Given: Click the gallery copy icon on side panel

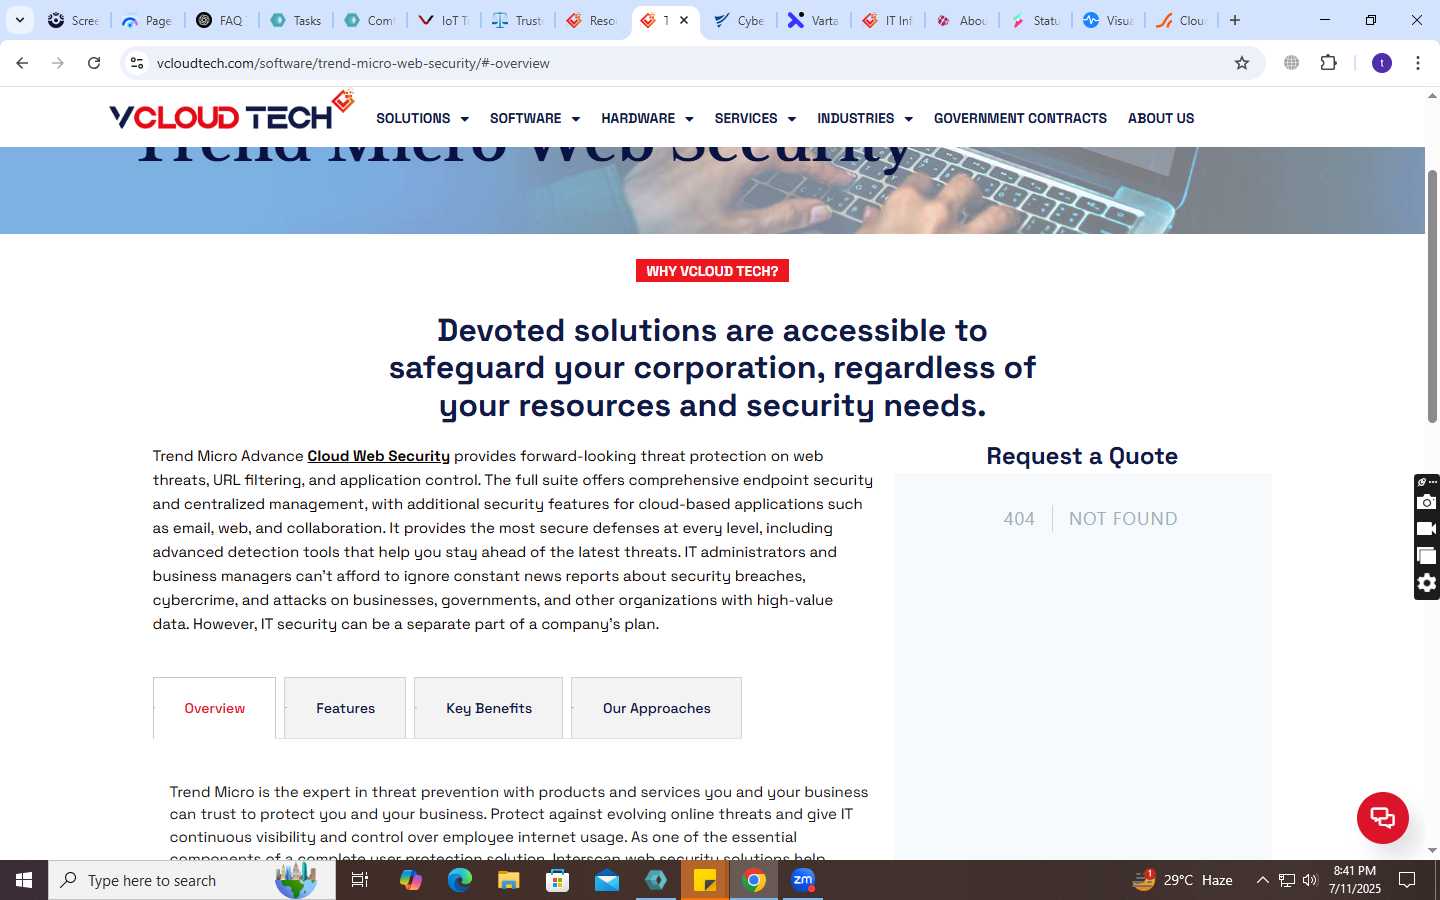Looking at the screenshot, I should 1427,556.
